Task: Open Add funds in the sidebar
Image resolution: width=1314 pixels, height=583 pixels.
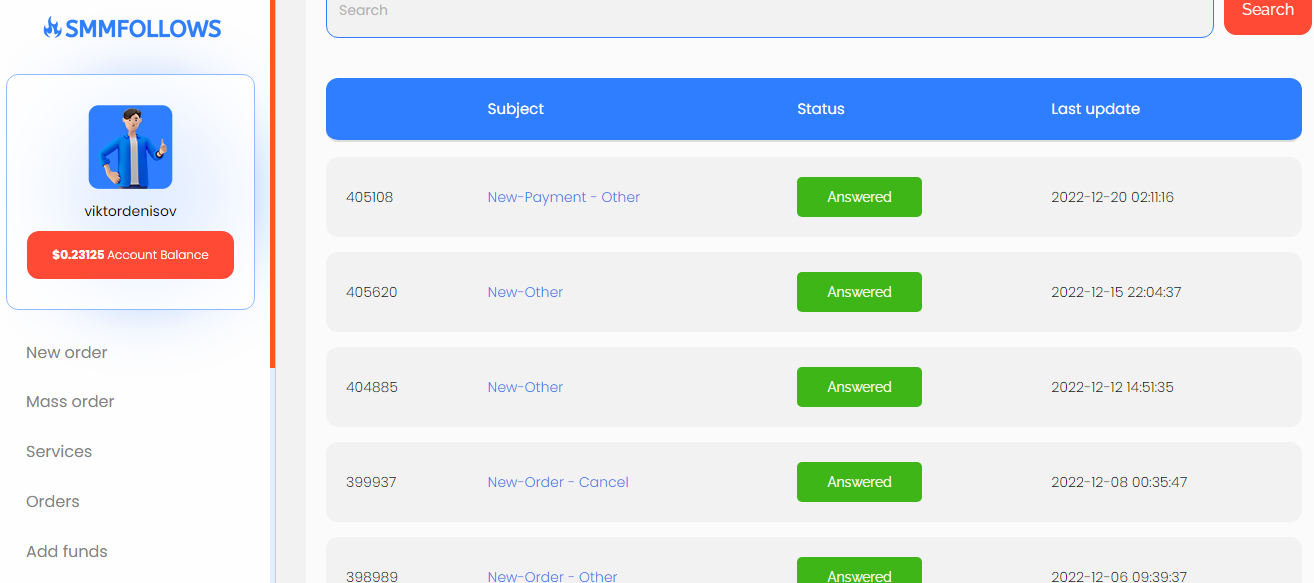Action: (67, 551)
